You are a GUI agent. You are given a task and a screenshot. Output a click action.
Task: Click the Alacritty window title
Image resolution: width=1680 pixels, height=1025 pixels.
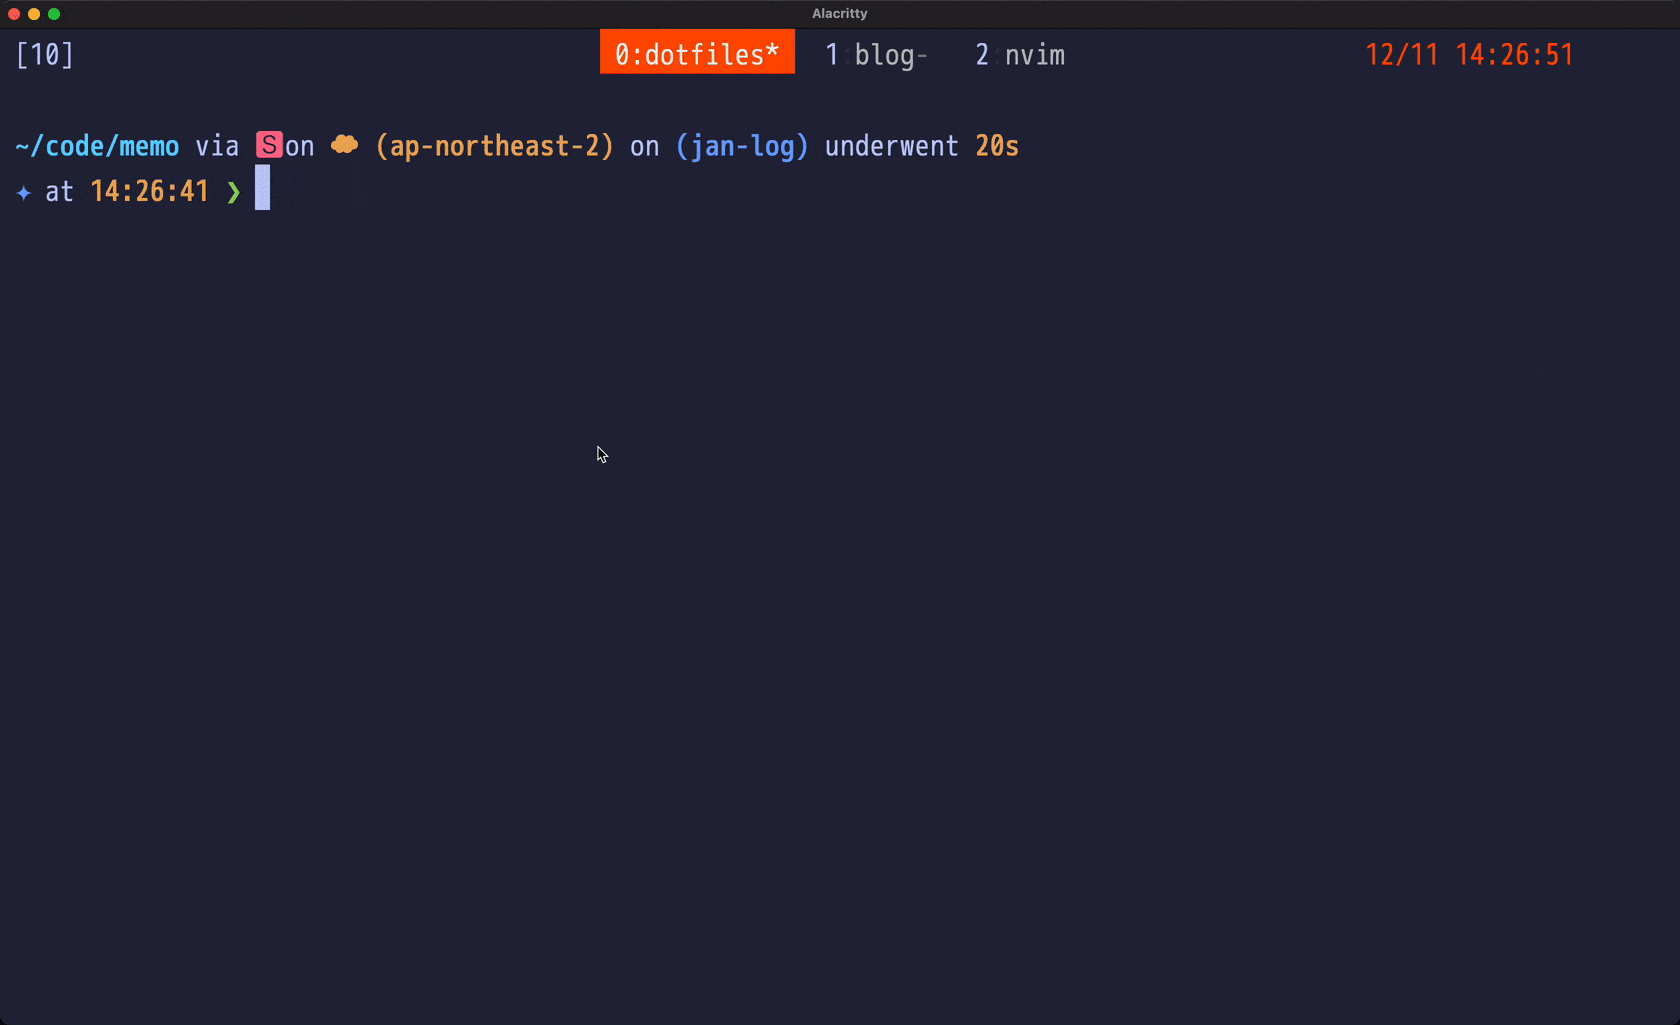click(839, 14)
